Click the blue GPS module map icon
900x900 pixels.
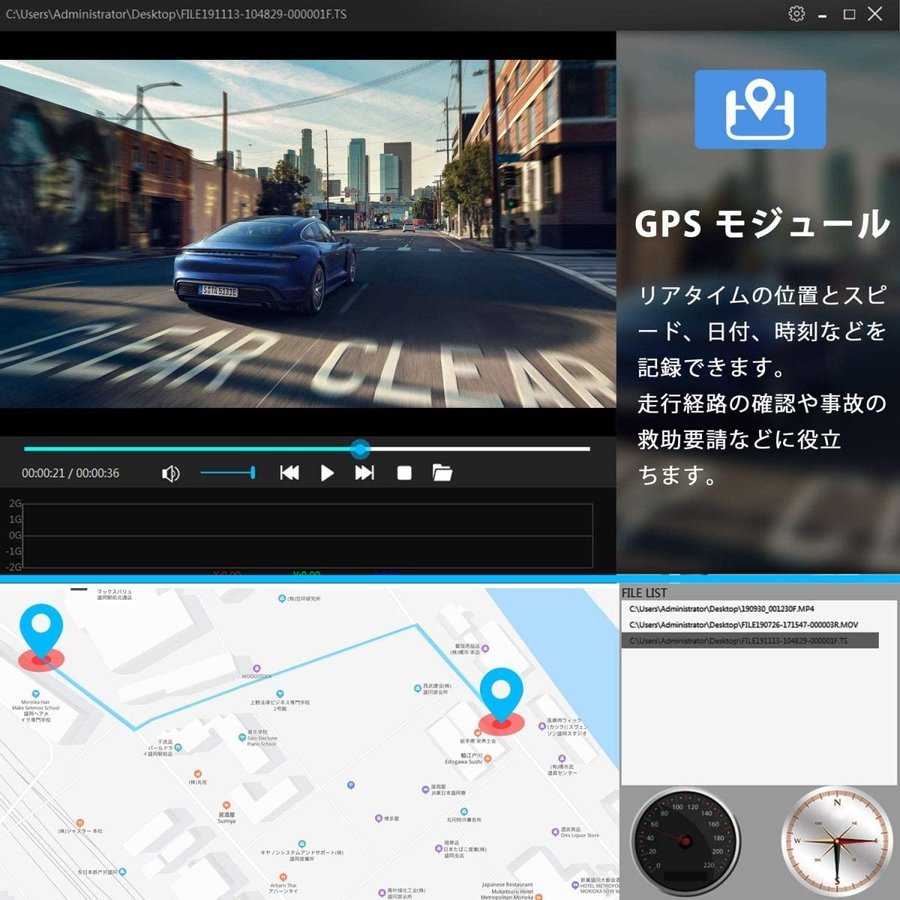[x=760, y=109]
